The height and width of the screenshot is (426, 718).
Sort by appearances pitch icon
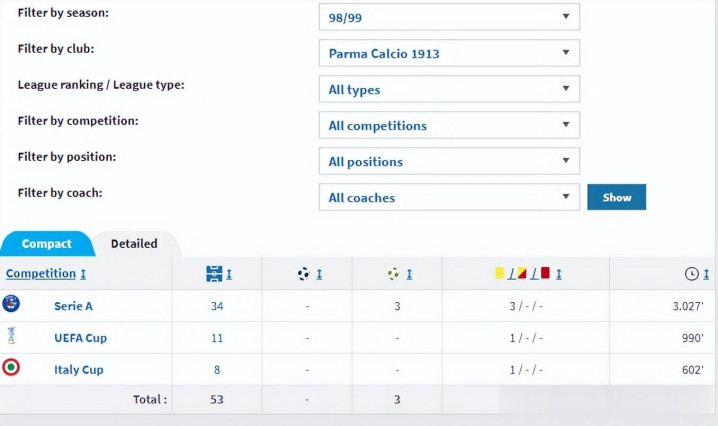tap(214, 274)
